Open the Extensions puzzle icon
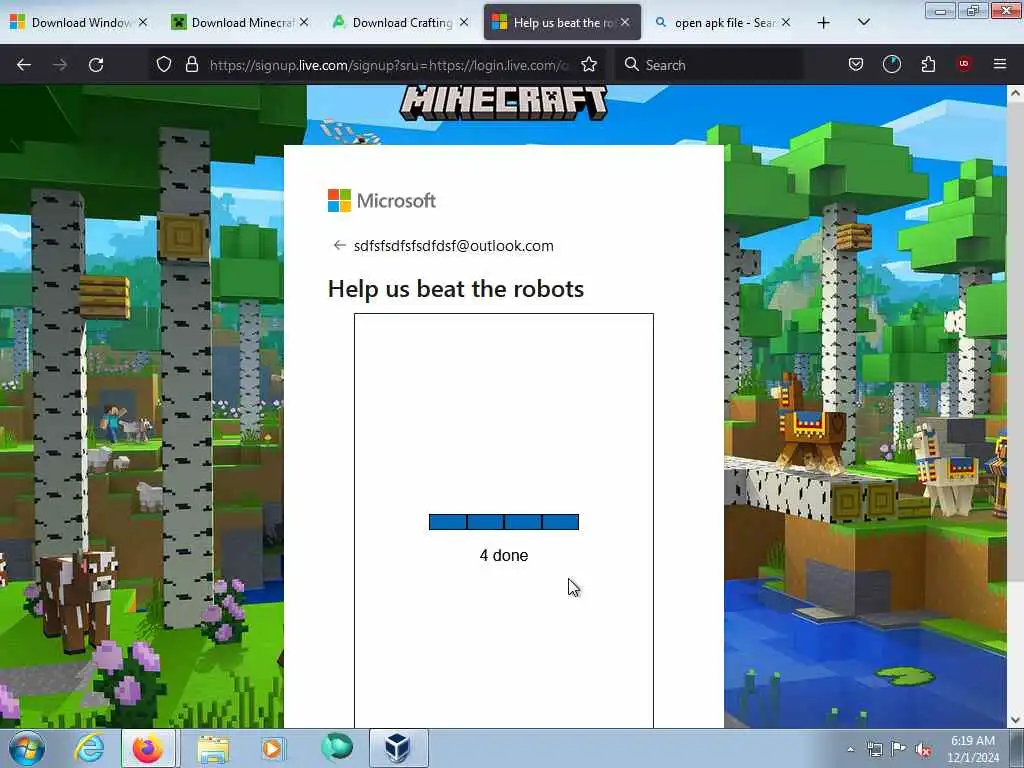The height and width of the screenshot is (768, 1024). point(928,65)
